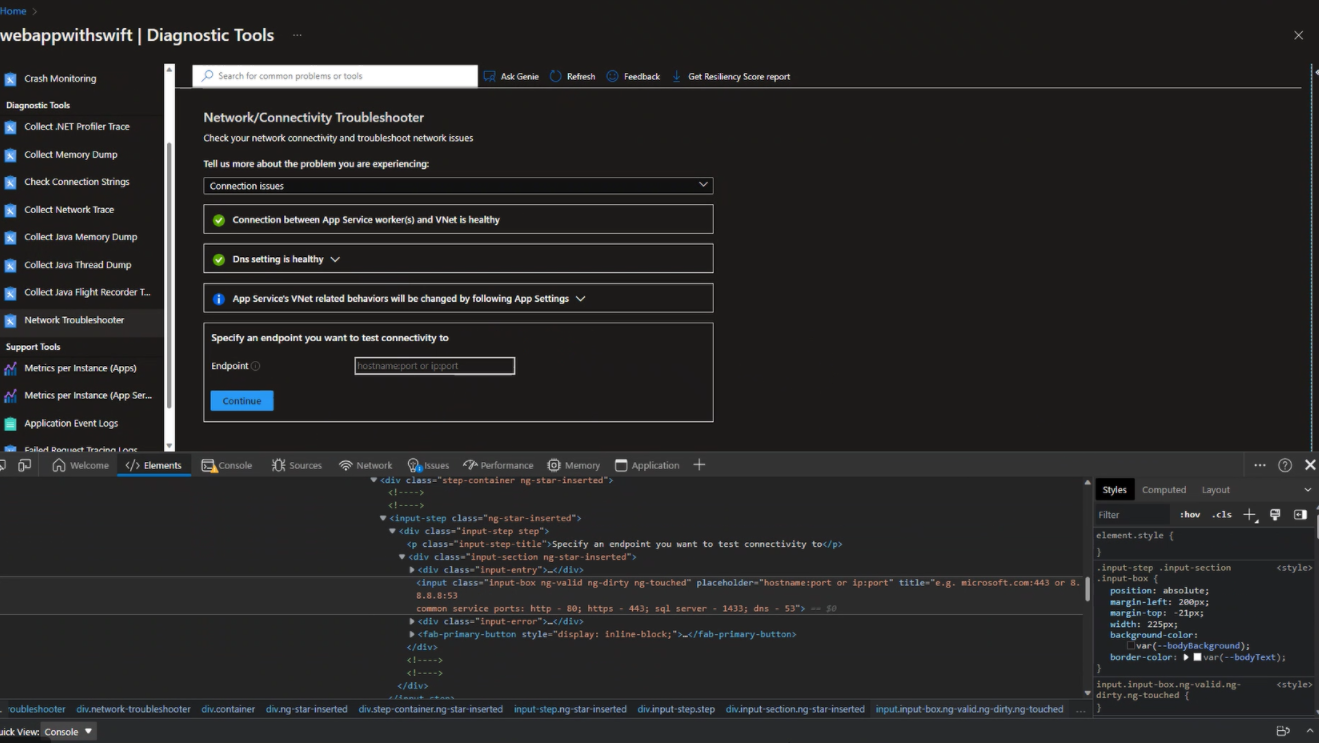The height and width of the screenshot is (743, 1319).
Task: Click Collect Network Trace icon
Action: point(10,210)
